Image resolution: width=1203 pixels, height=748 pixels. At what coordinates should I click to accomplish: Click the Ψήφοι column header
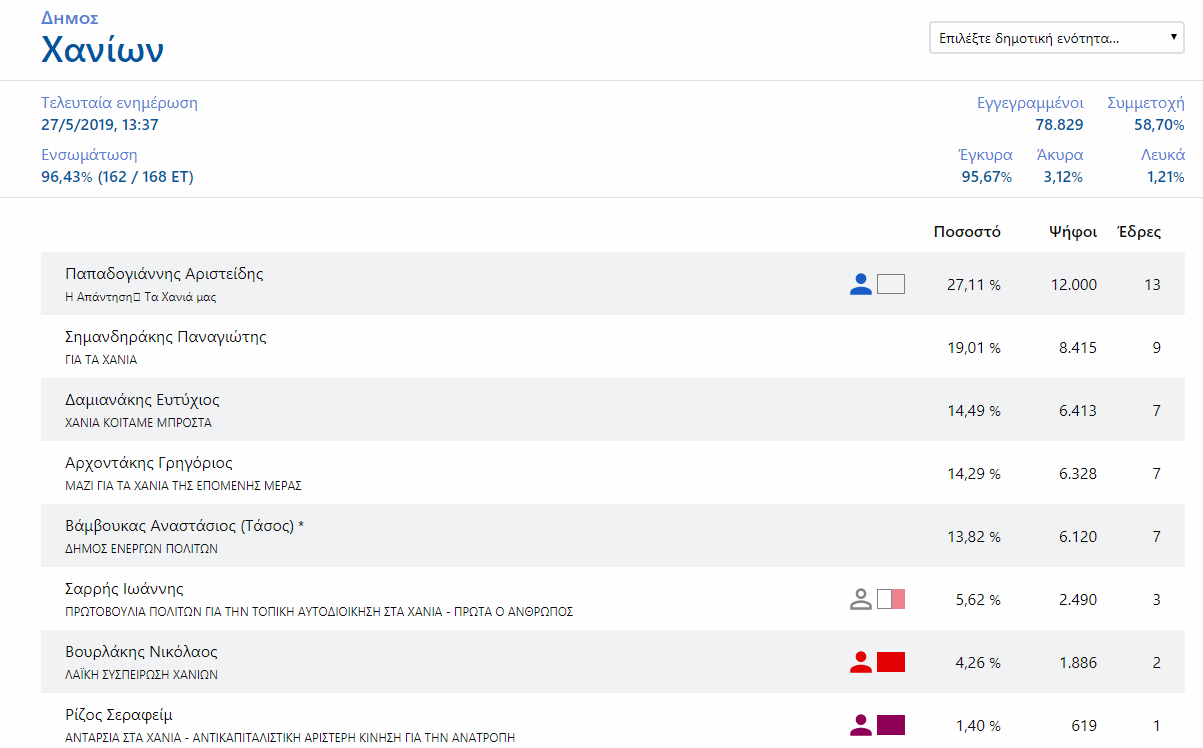(1073, 232)
